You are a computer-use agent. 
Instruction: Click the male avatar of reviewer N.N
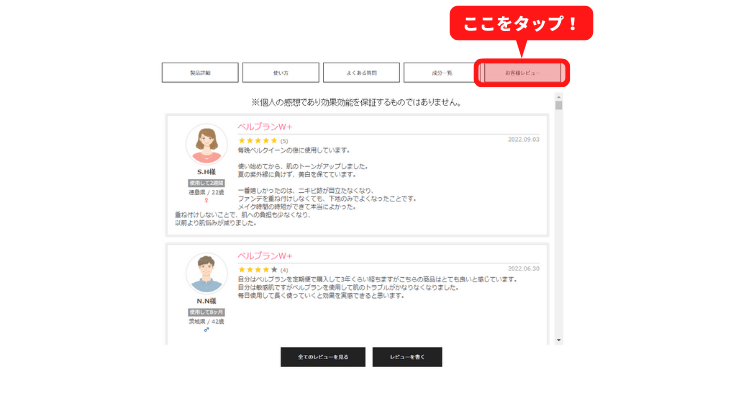[x=207, y=273]
